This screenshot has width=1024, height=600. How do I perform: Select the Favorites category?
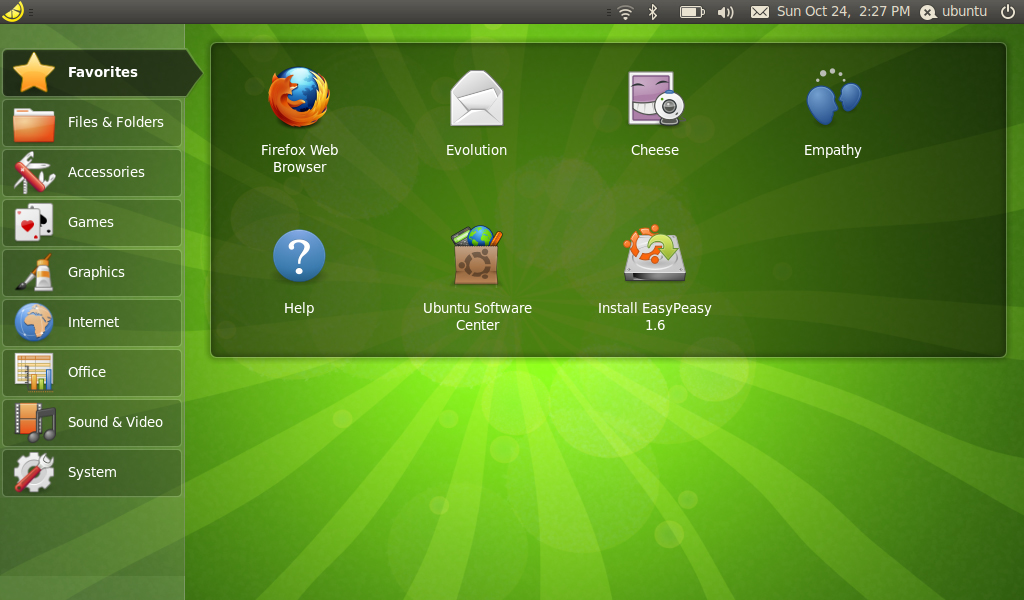click(101, 72)
